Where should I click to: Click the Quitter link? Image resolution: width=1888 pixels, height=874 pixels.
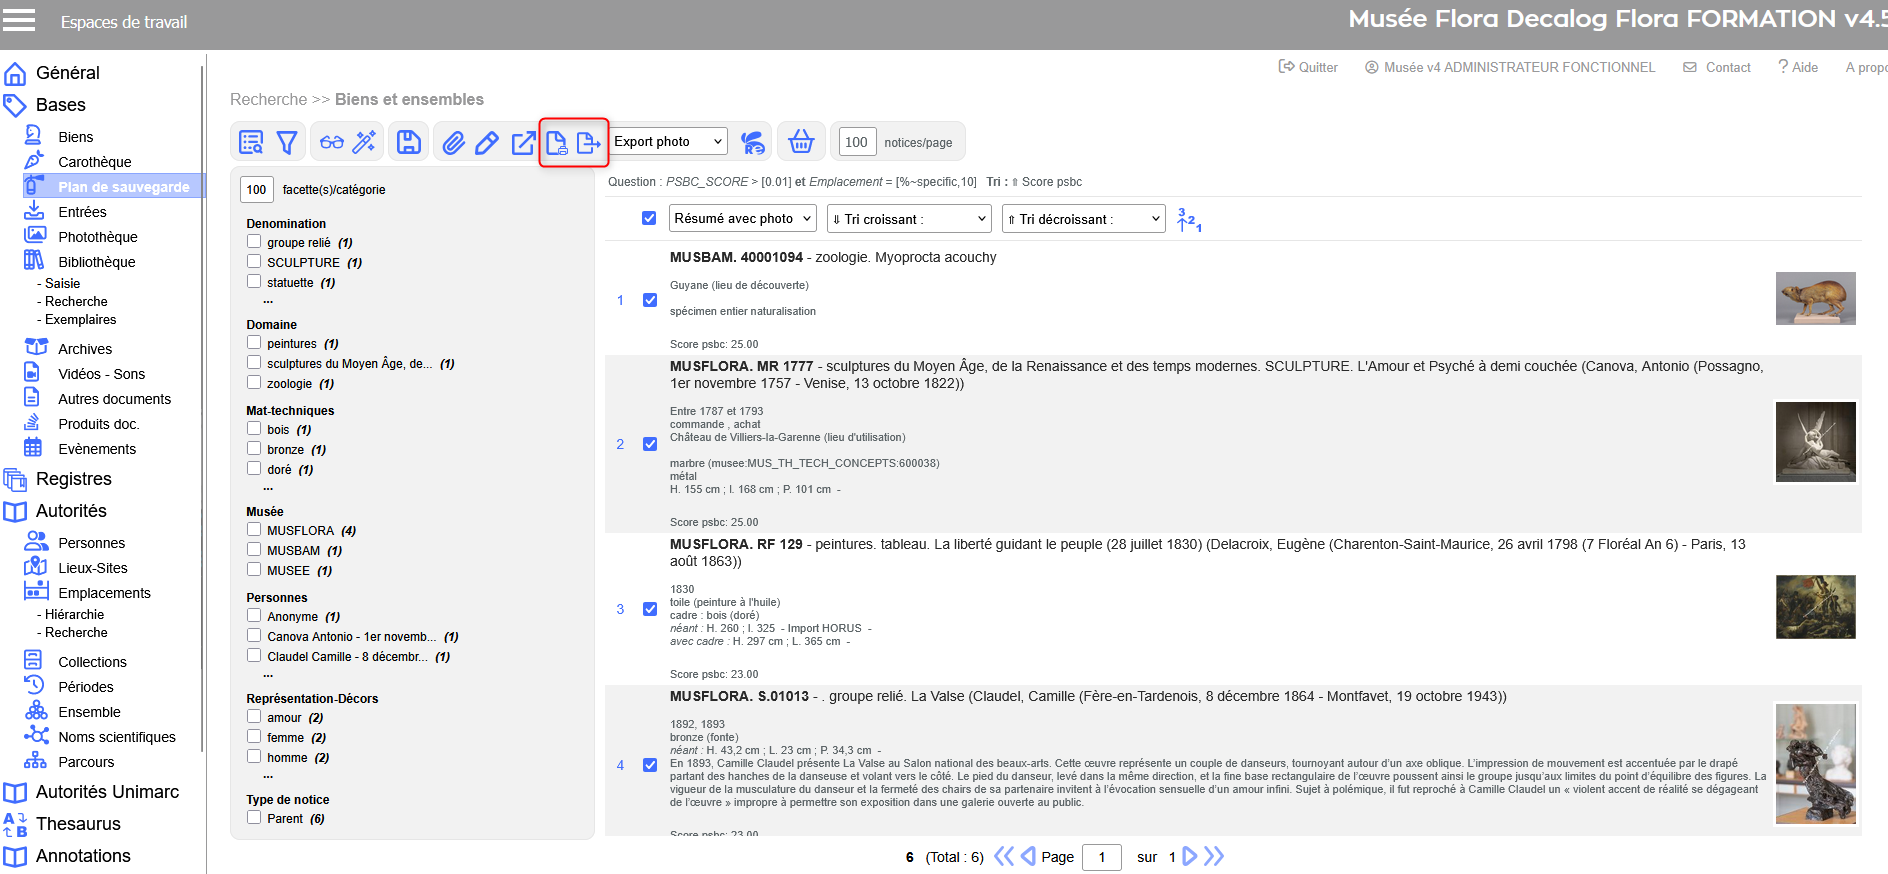(1308, 67)
